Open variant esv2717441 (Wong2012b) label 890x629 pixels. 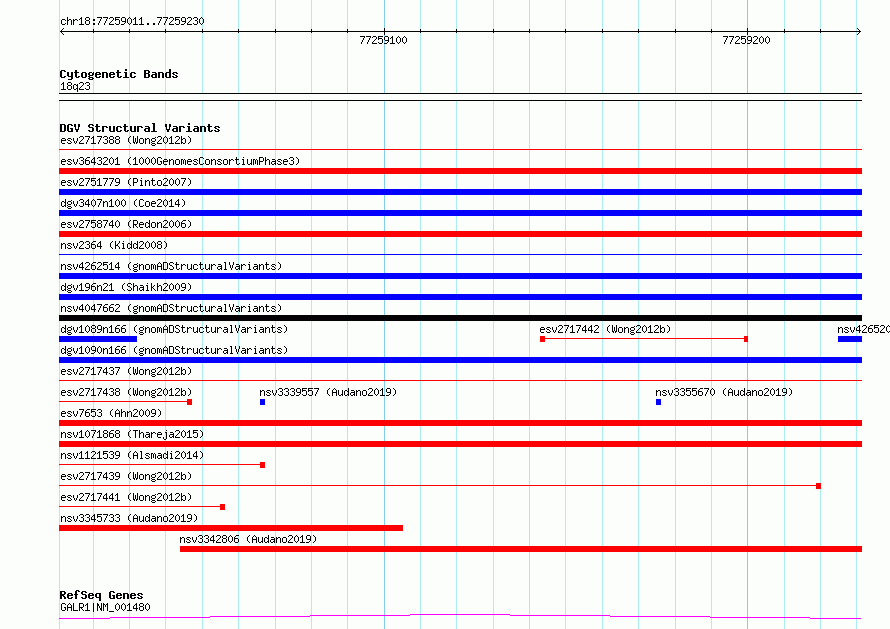(126, 497)
